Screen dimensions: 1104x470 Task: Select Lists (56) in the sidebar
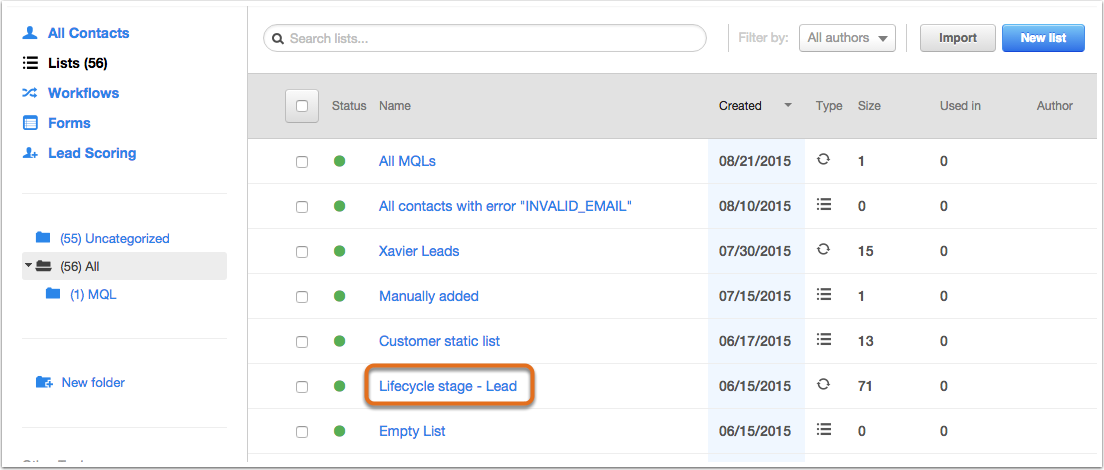point(77,63)
